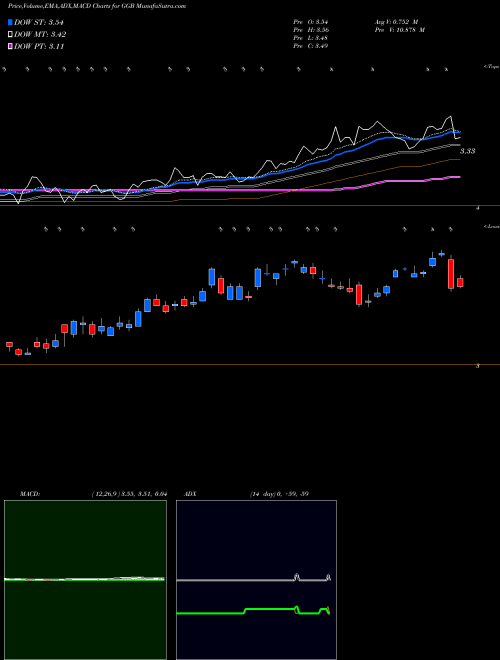
Task: Click the blue DOW ST legend swatch
Action: click(x=10, y=22)
